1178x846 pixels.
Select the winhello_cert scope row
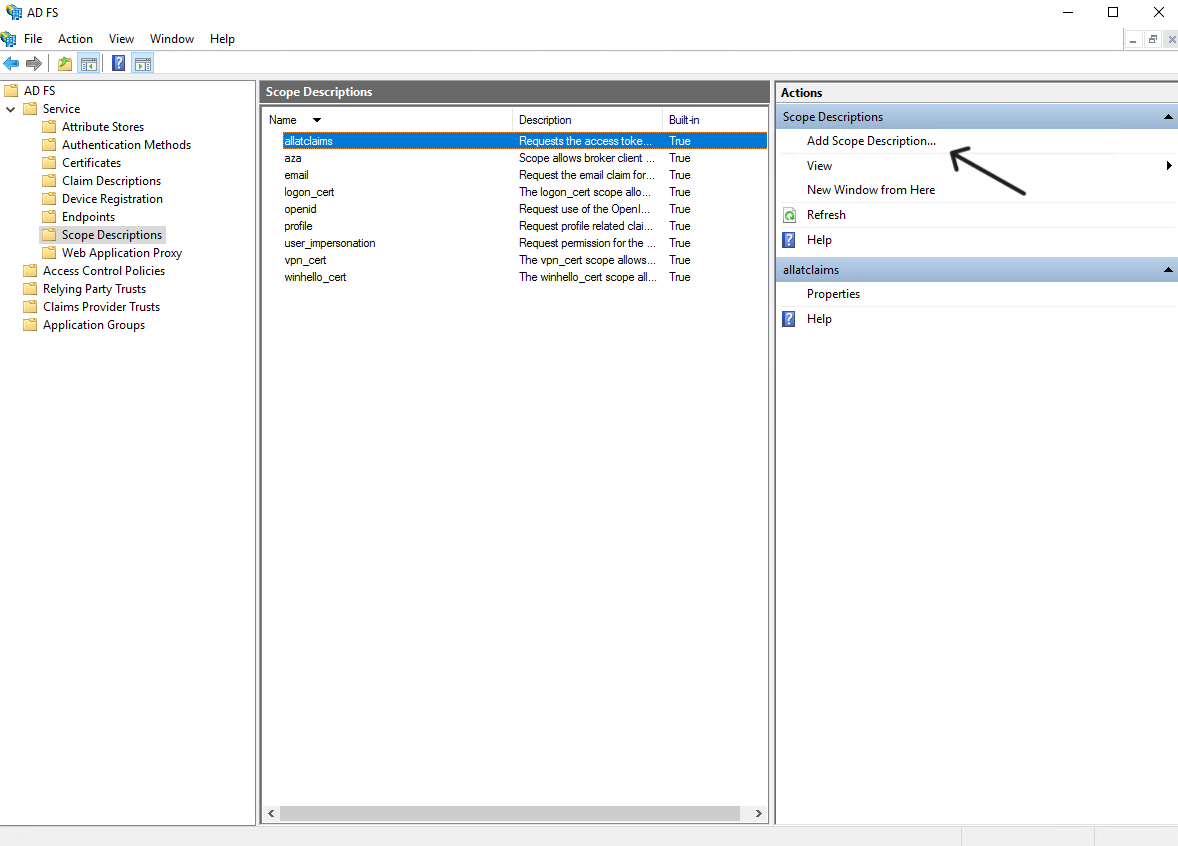coord(524,277)
